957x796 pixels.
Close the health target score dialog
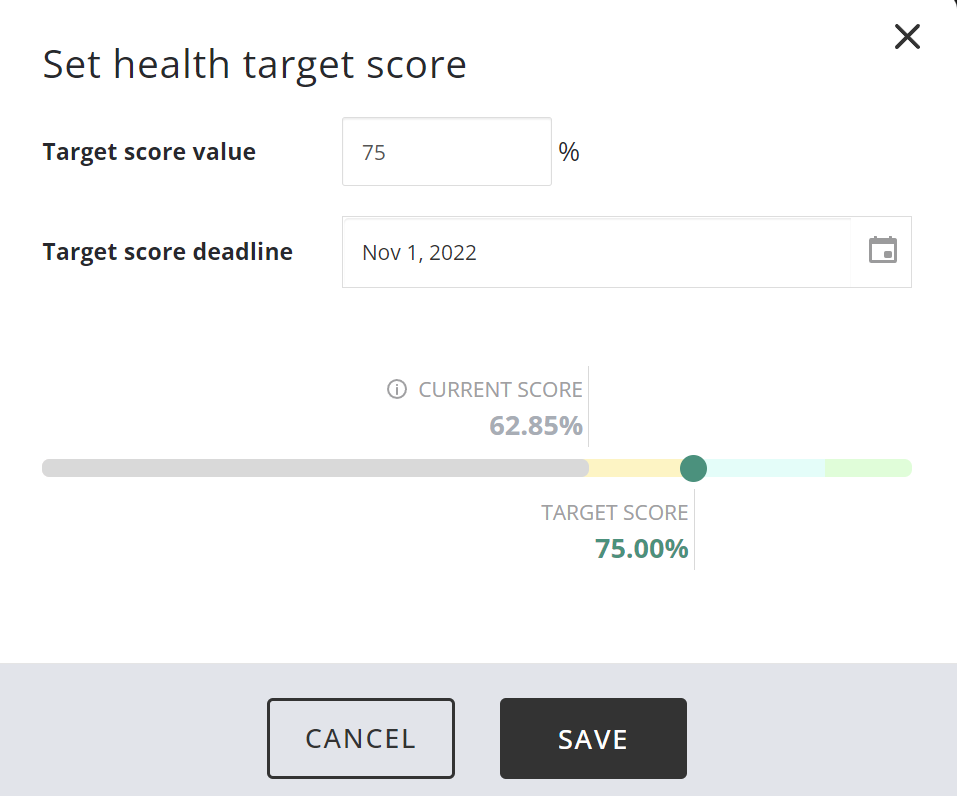point(907,38)
